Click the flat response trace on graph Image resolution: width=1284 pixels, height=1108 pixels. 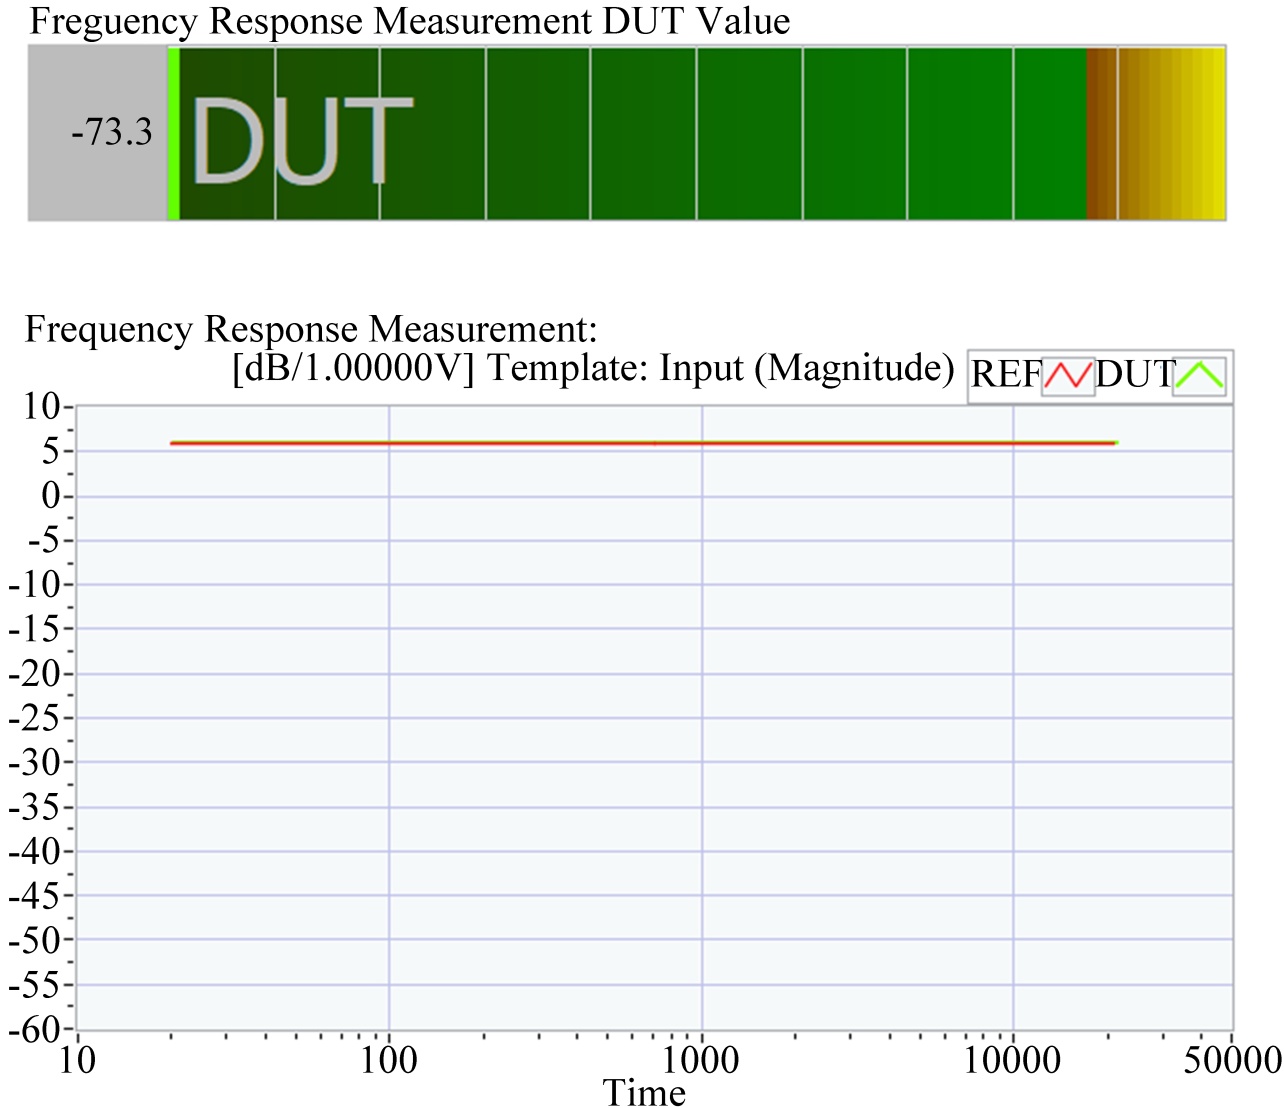point(640,443)
